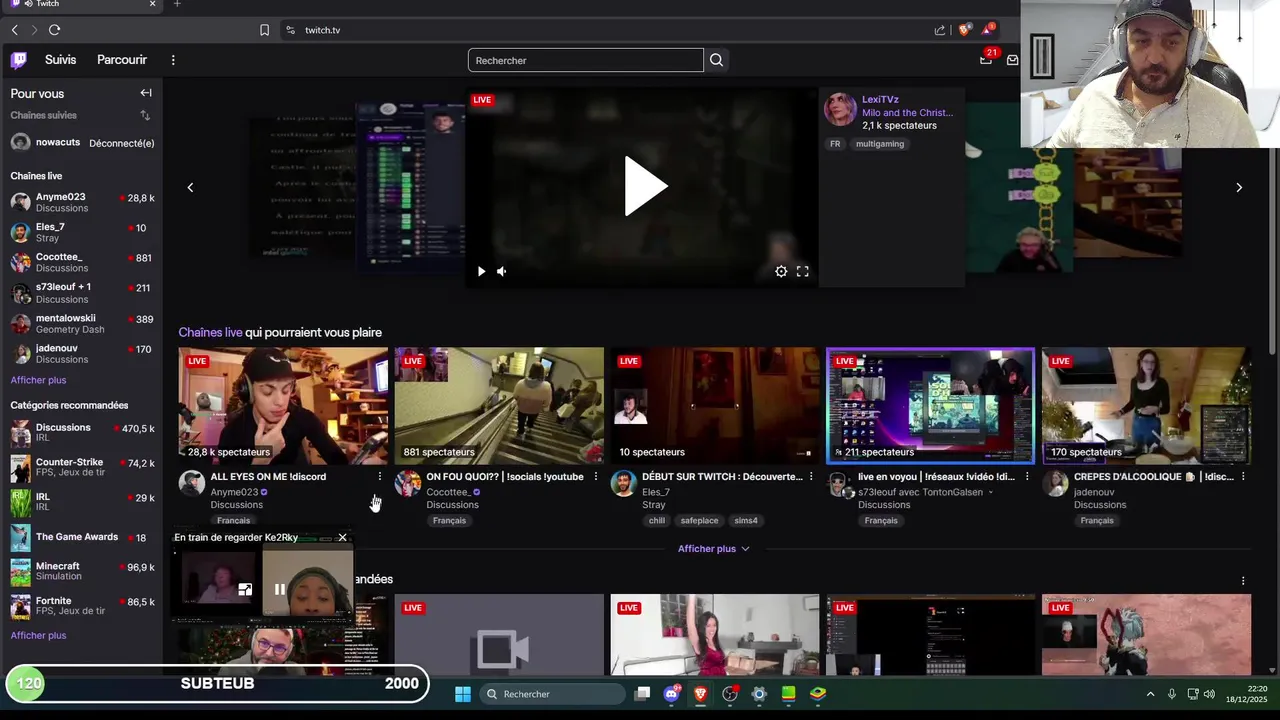Open Windows Start menu
This screenshot has width=1280, height=720.
[463, 694]
